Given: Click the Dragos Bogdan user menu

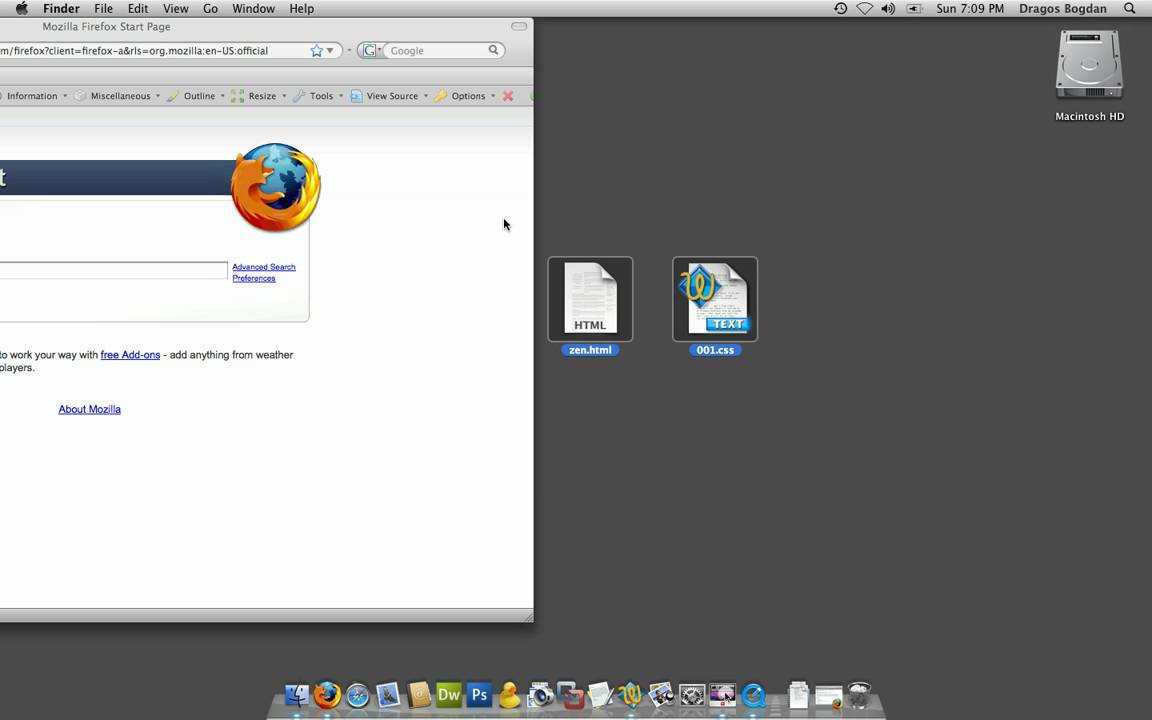Looking at the screenshot, I should click(1062, 9).
